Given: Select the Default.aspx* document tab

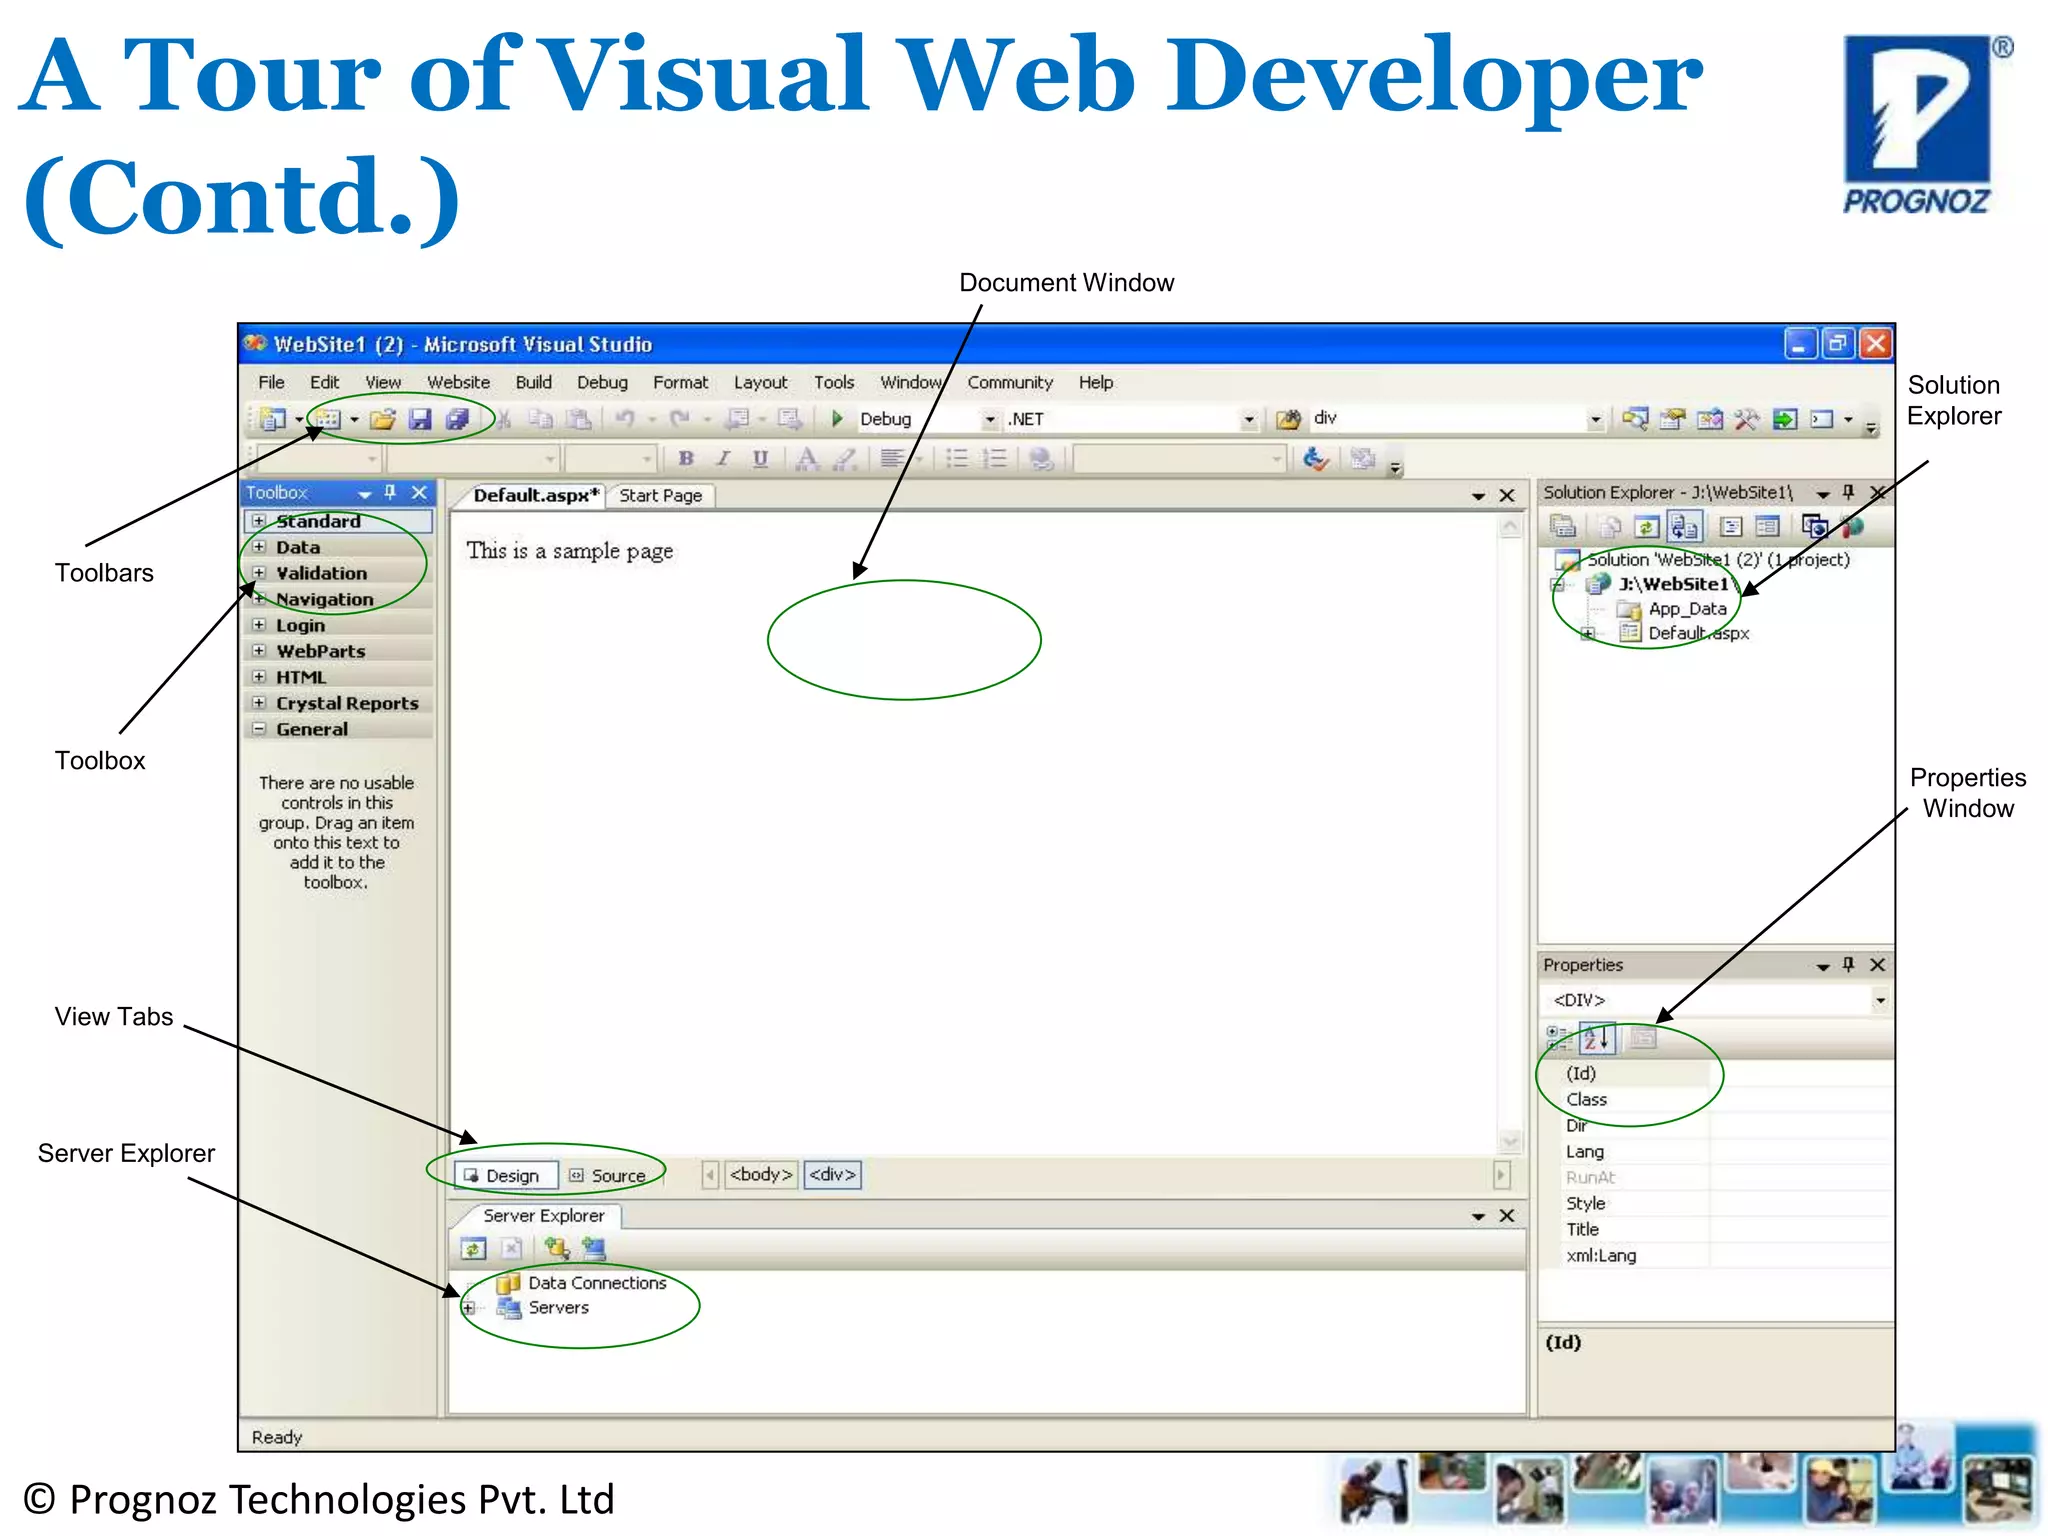Looking at the screenshot, I should 535,495.
